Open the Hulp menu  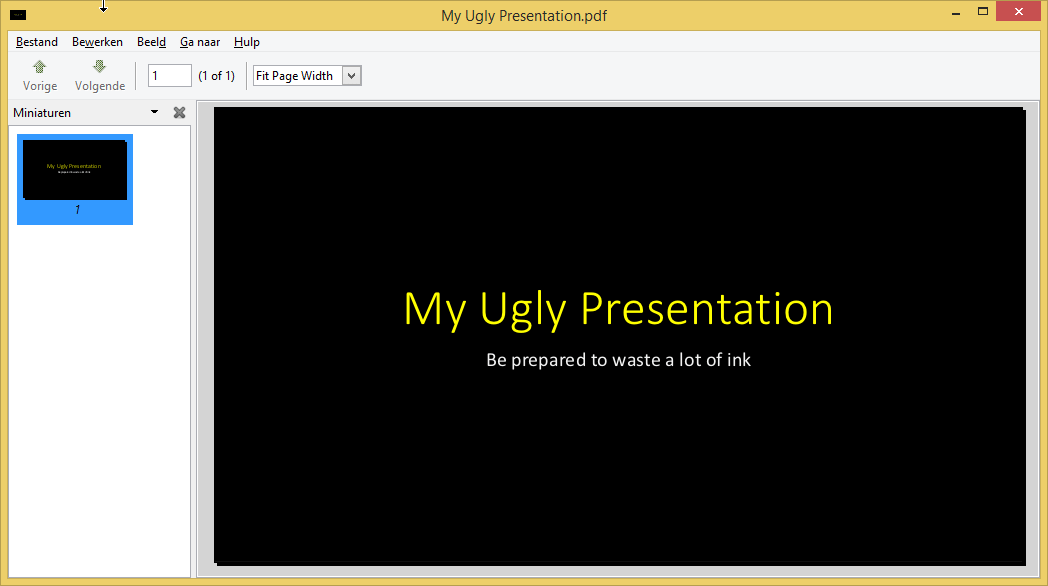pyautogui.click(x=246, y=42)
